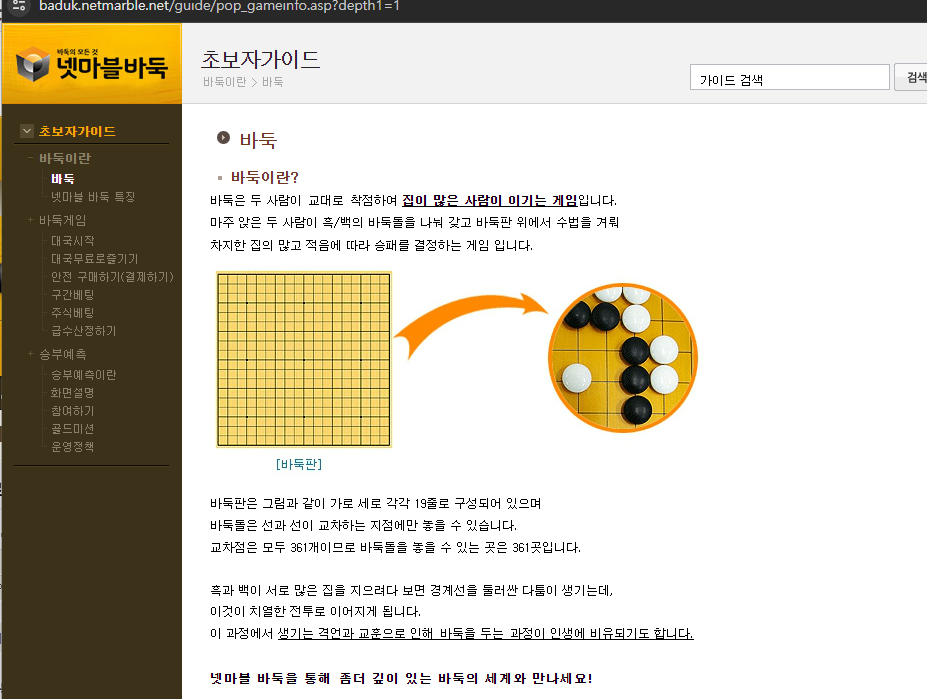Click the yellow chevron icon beside 초보자가이드

coord(24,130)
